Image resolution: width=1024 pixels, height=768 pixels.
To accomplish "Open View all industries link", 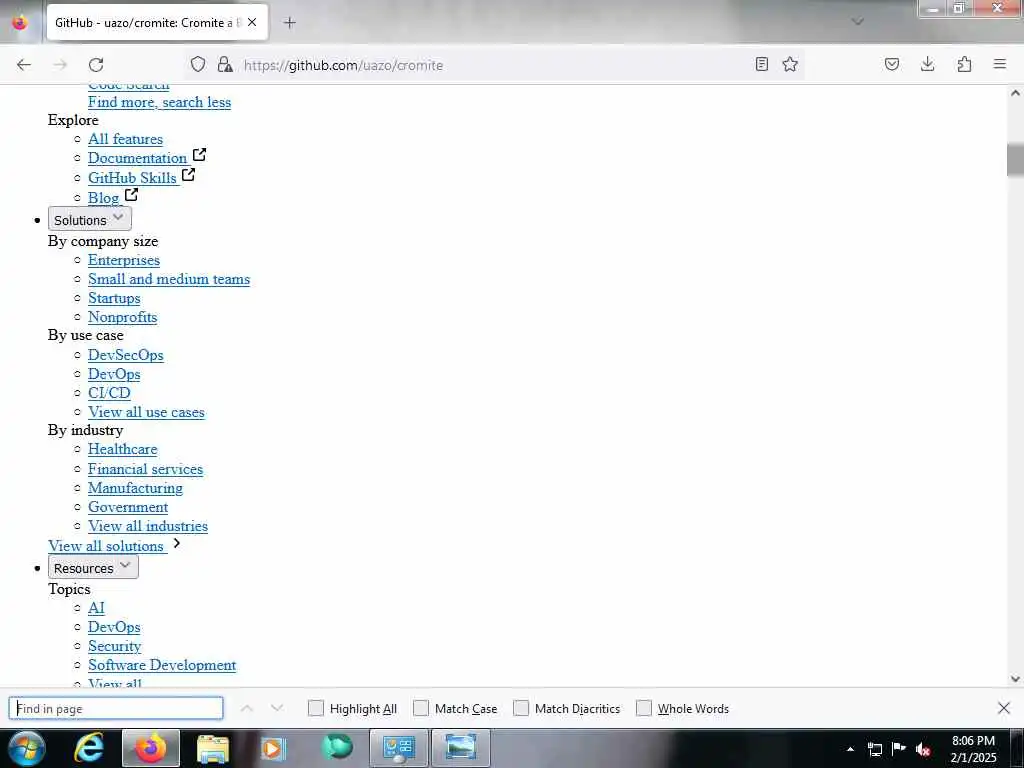I will tap(148, 526).
